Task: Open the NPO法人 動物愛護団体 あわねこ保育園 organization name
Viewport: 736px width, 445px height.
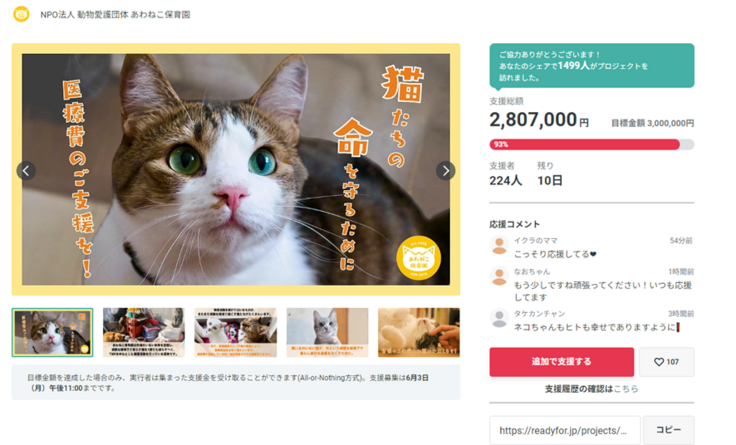Action: tap(115, 15)
